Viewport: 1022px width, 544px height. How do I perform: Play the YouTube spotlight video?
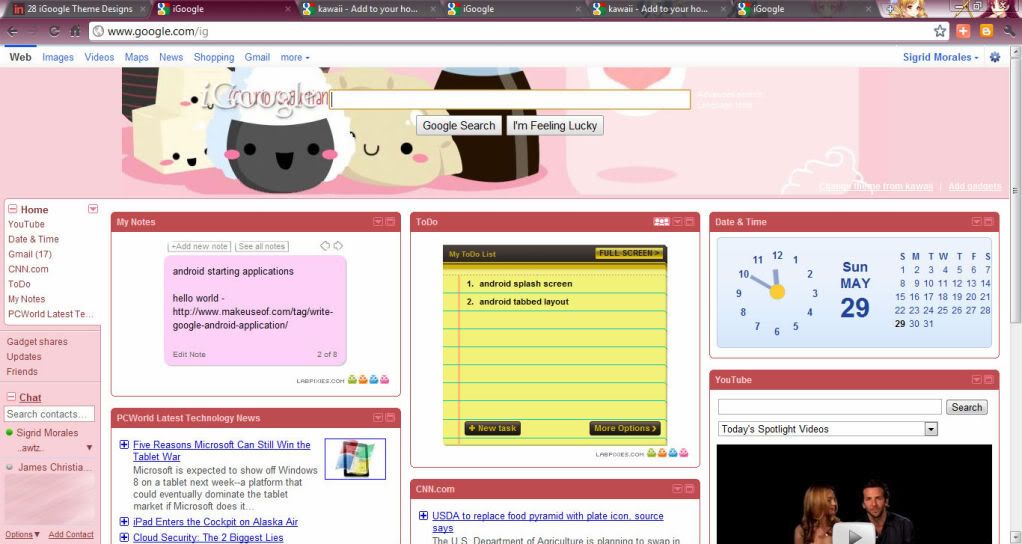click(854, 534)
